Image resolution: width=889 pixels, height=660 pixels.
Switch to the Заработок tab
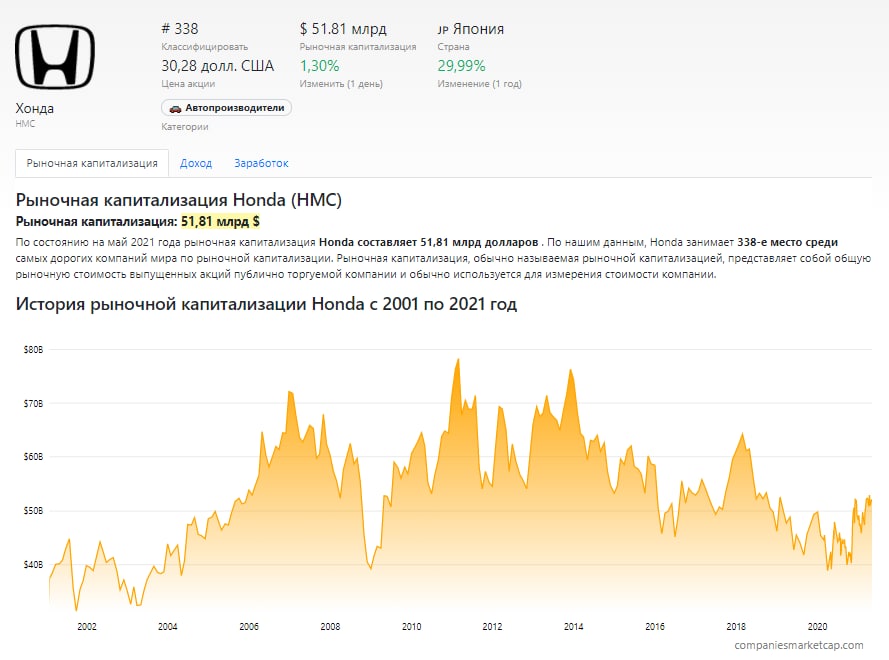click(261, 163)
